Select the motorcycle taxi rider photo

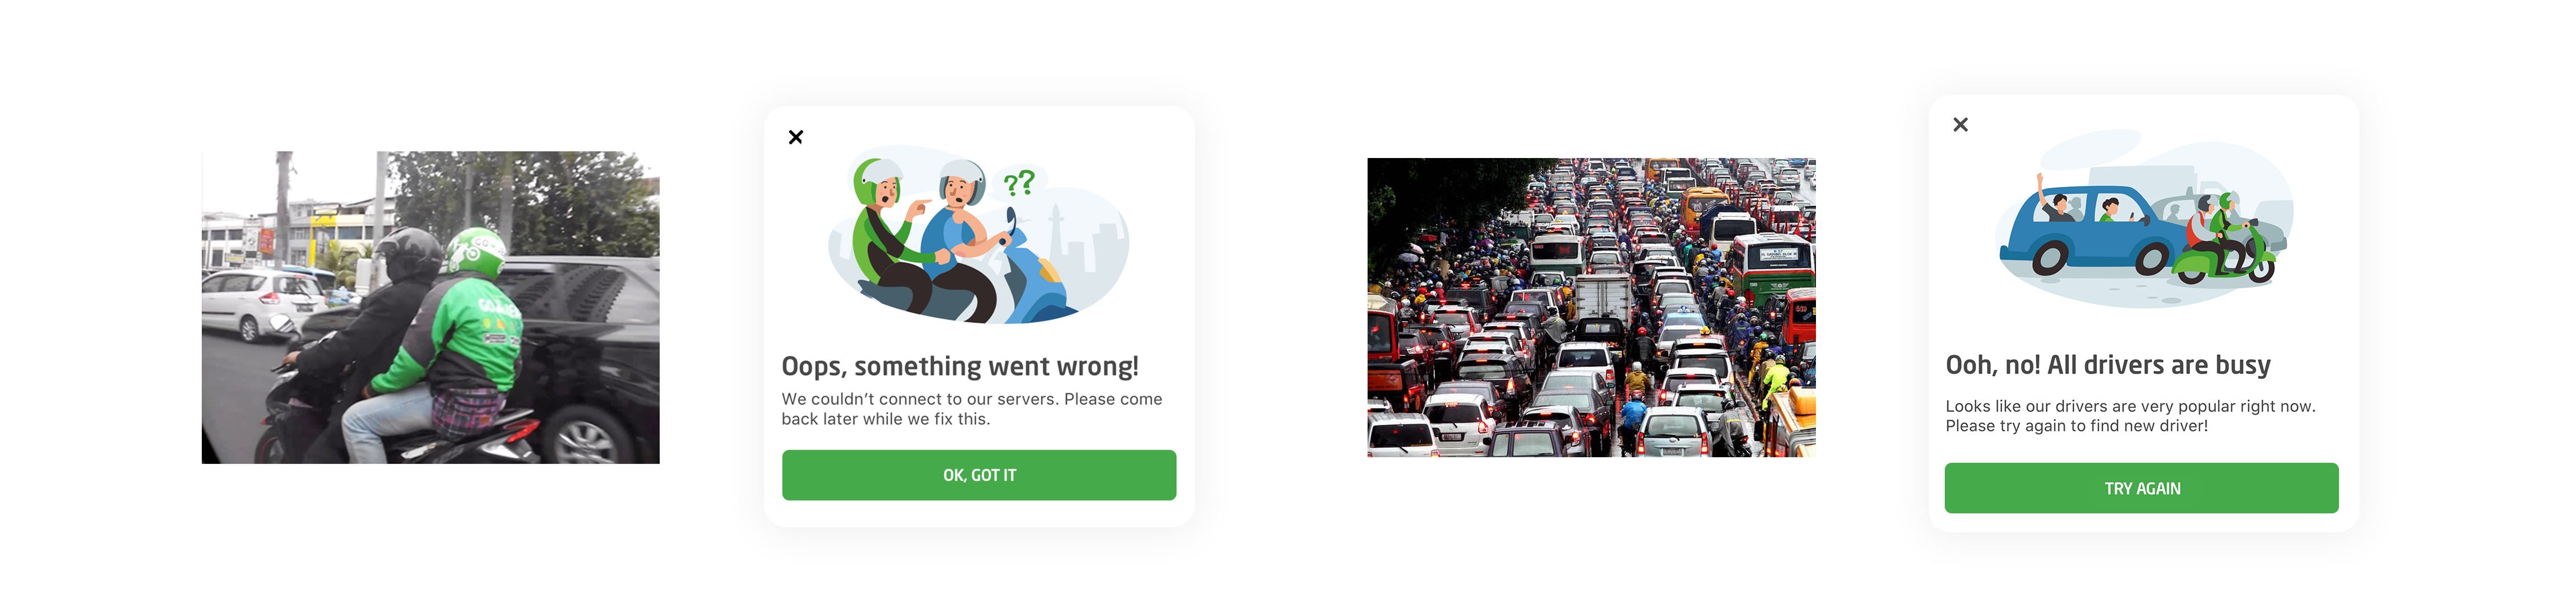431,307
